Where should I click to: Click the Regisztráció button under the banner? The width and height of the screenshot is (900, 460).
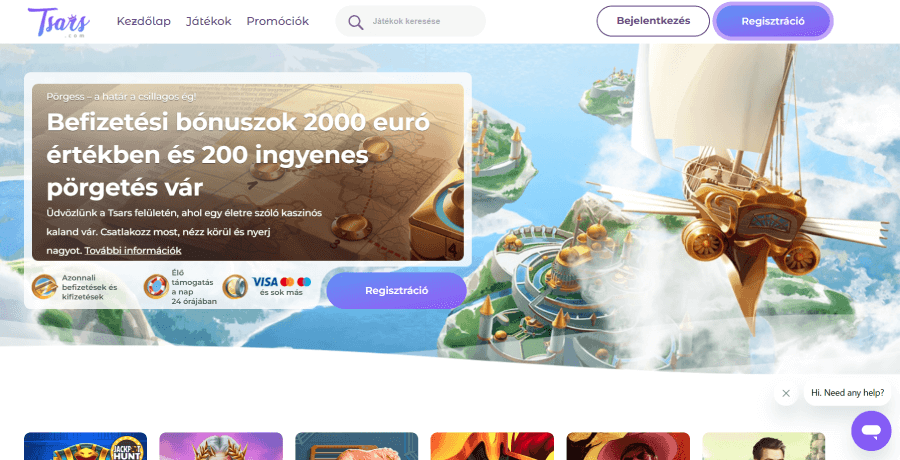(x=397, y=291)
